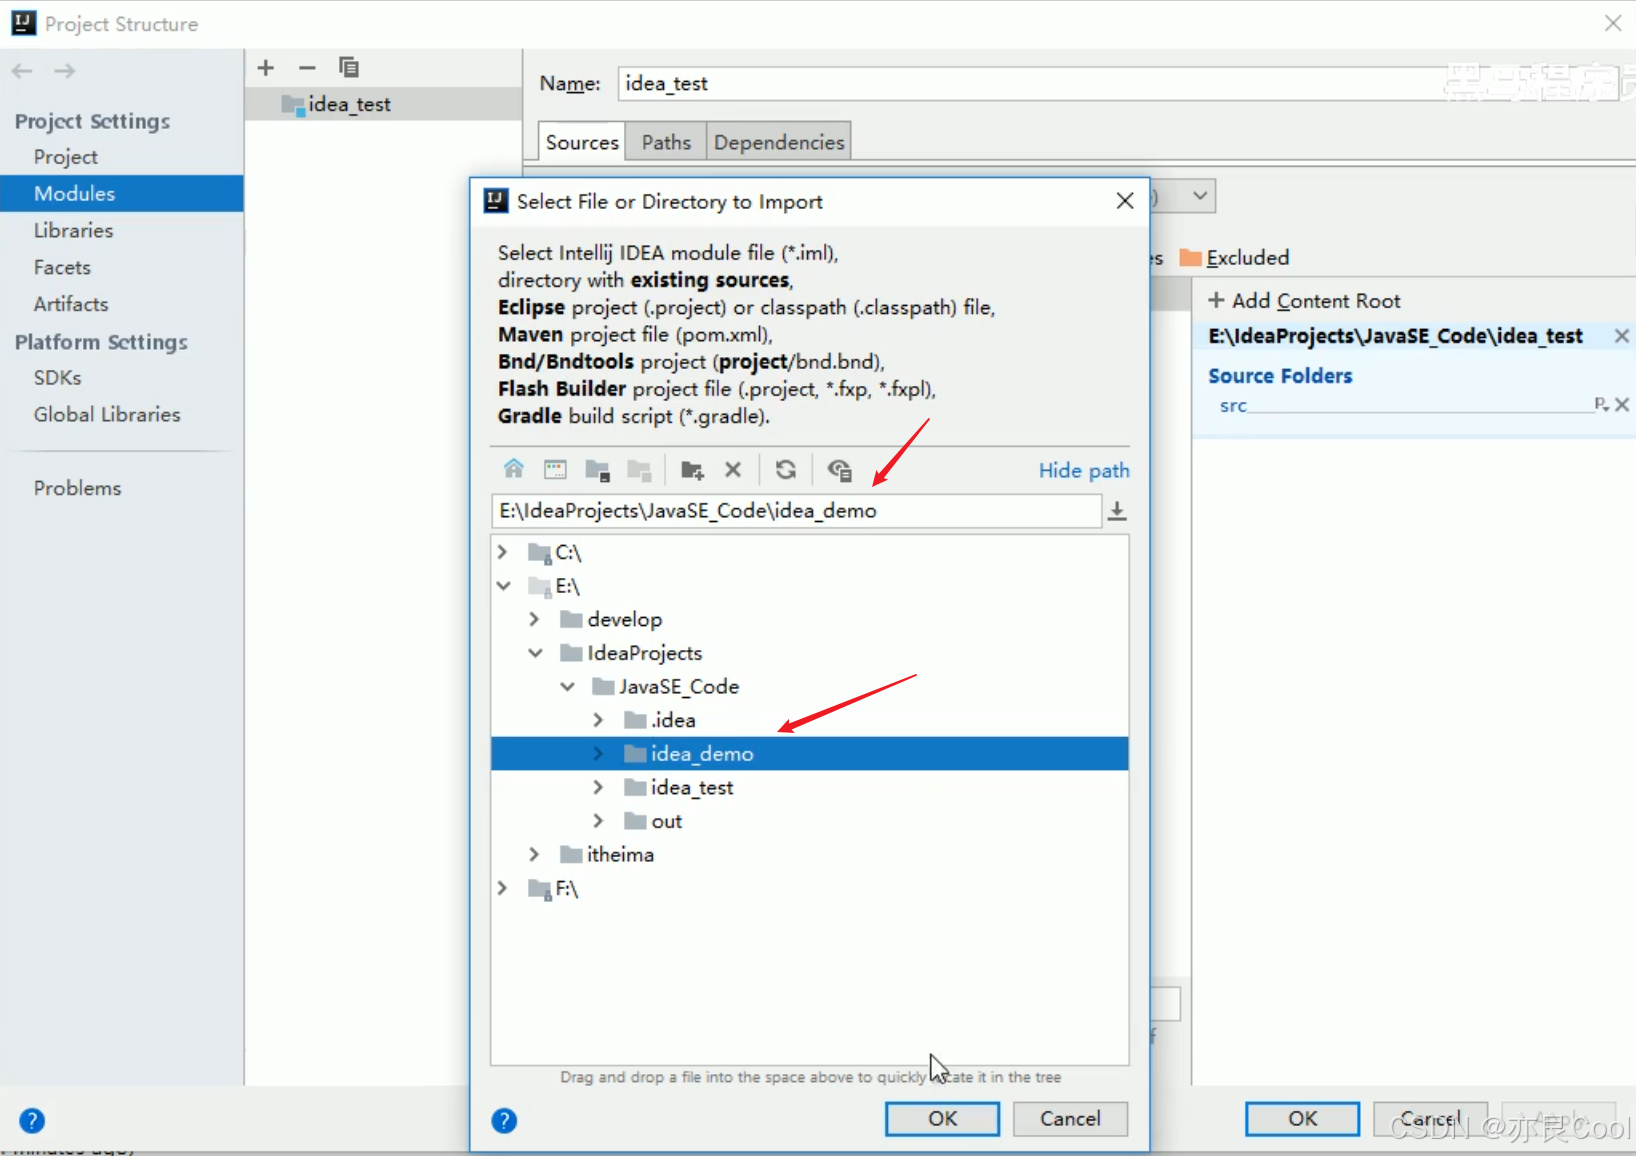Expand the idea_test folder in tree
The width and height of the screenshot is (1636, 1156).
coord(598,787)
